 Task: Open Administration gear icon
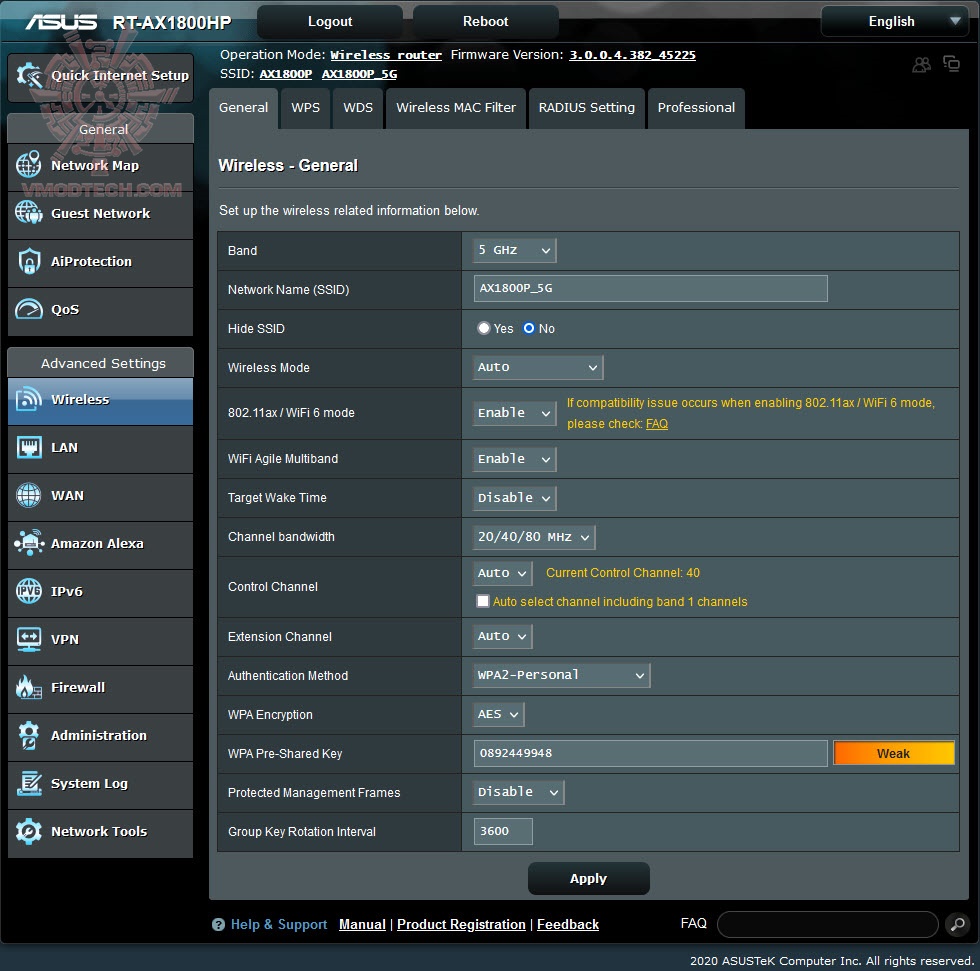(x=29, y=735)
